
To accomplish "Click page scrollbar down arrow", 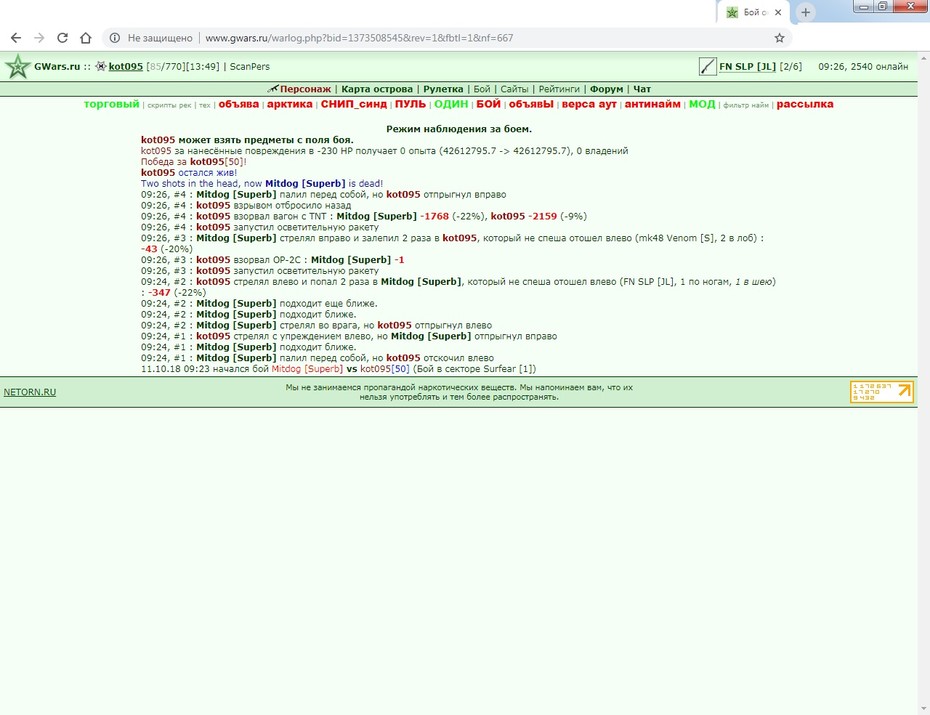I will (x=923, y=709).
